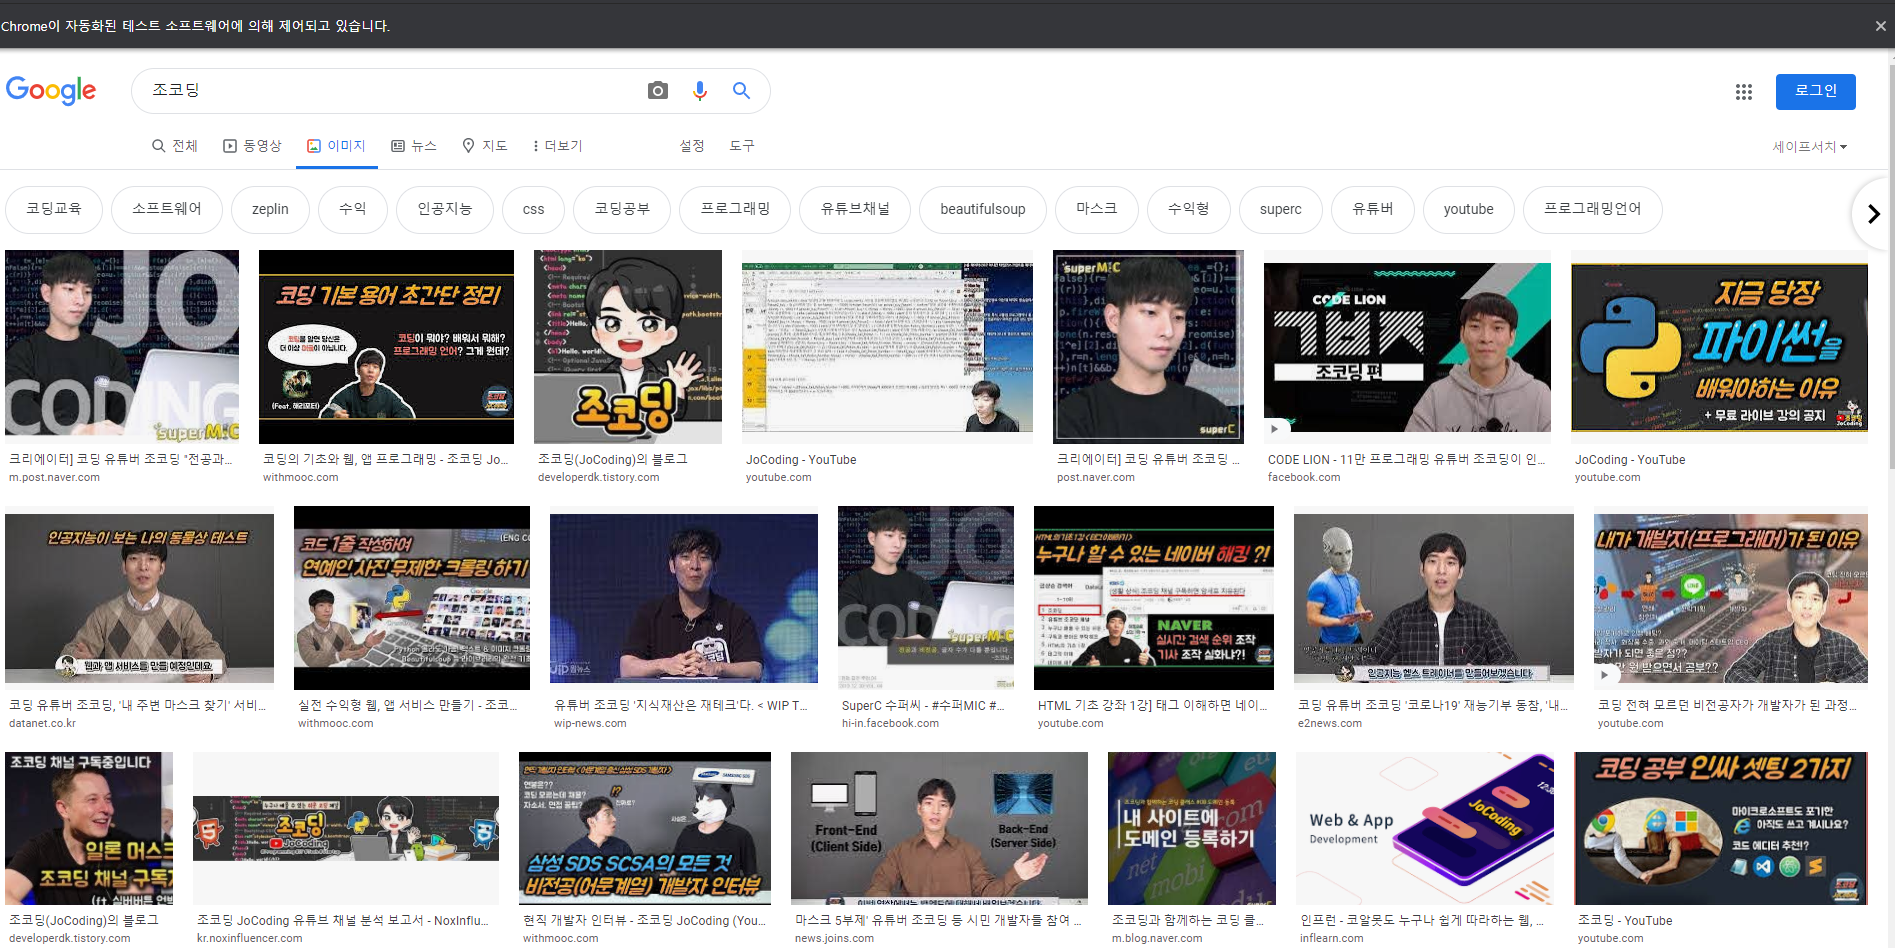Select the 수익 filter chip
1895x948 pixels.
click(353, 209)
